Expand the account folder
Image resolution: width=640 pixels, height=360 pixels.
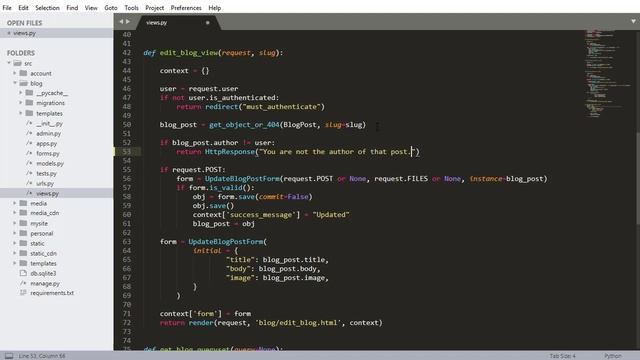click(15, 73)
